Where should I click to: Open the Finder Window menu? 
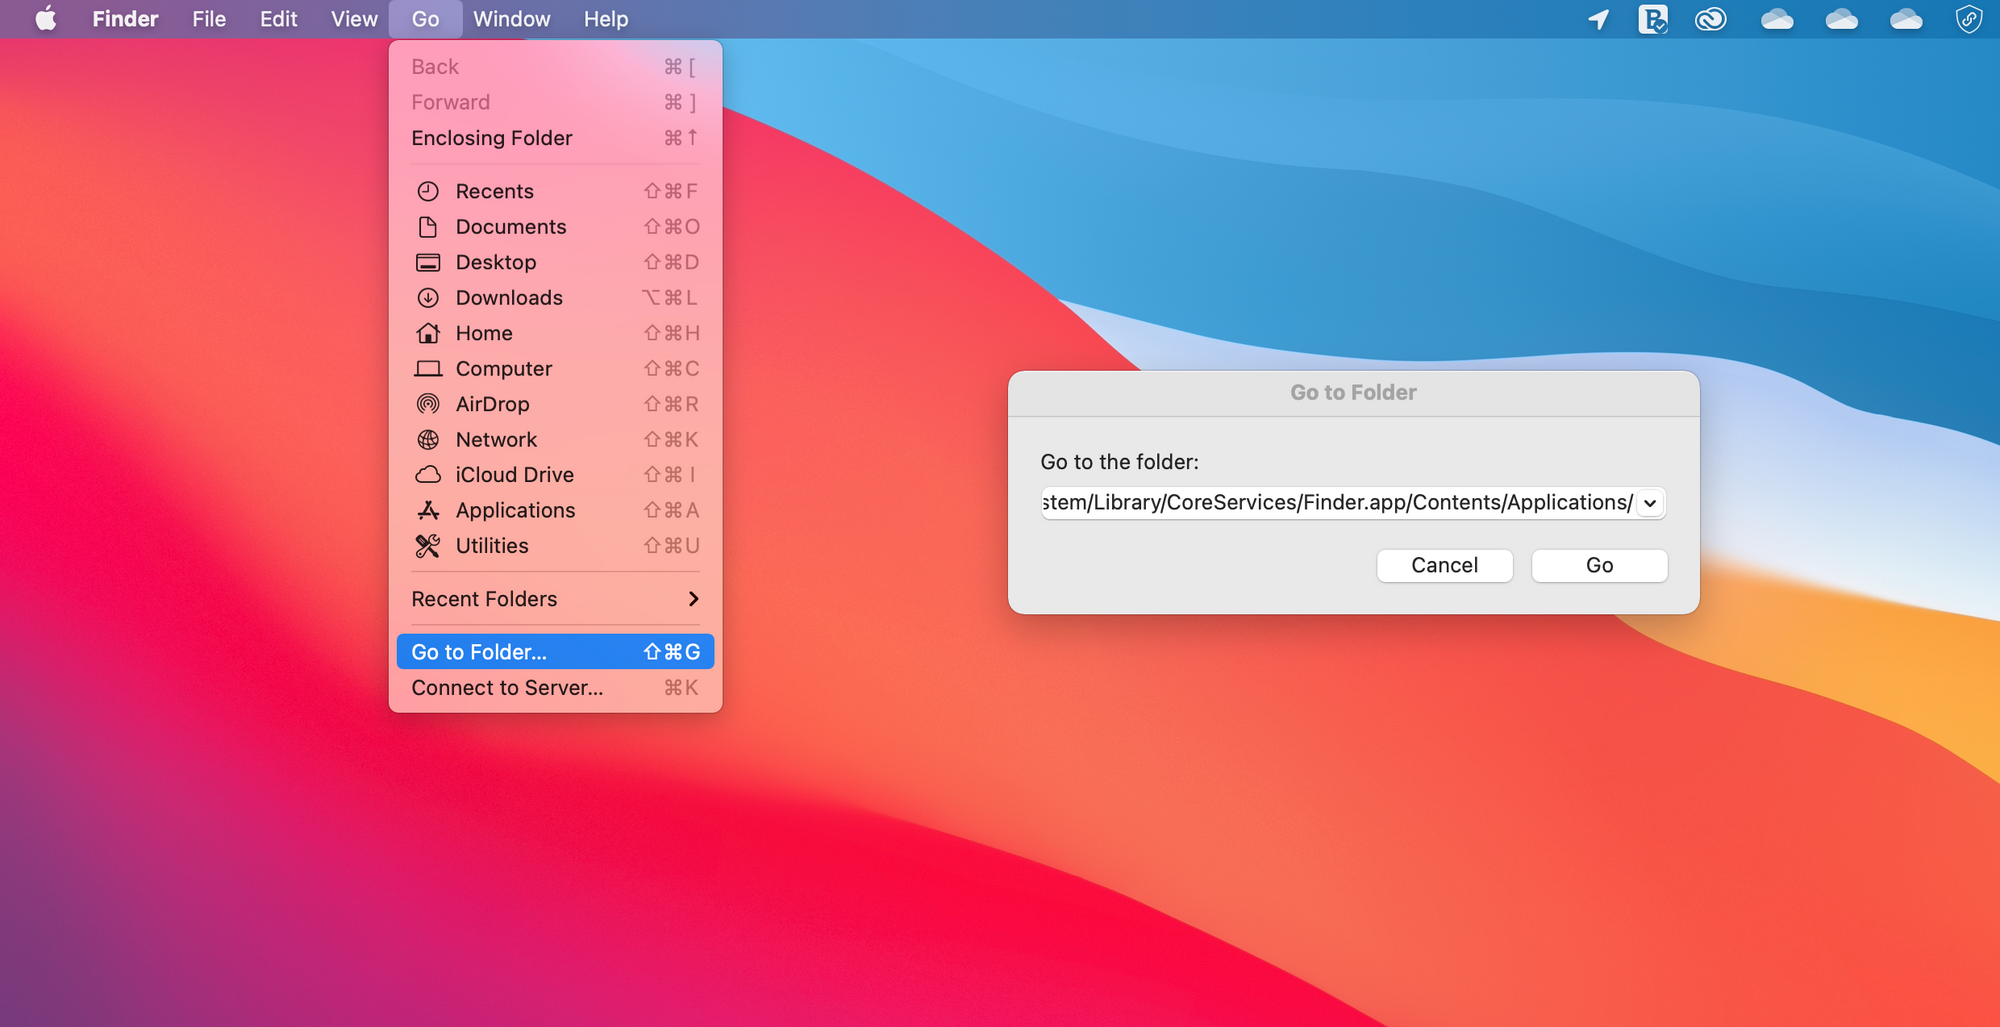pos(511,19)
